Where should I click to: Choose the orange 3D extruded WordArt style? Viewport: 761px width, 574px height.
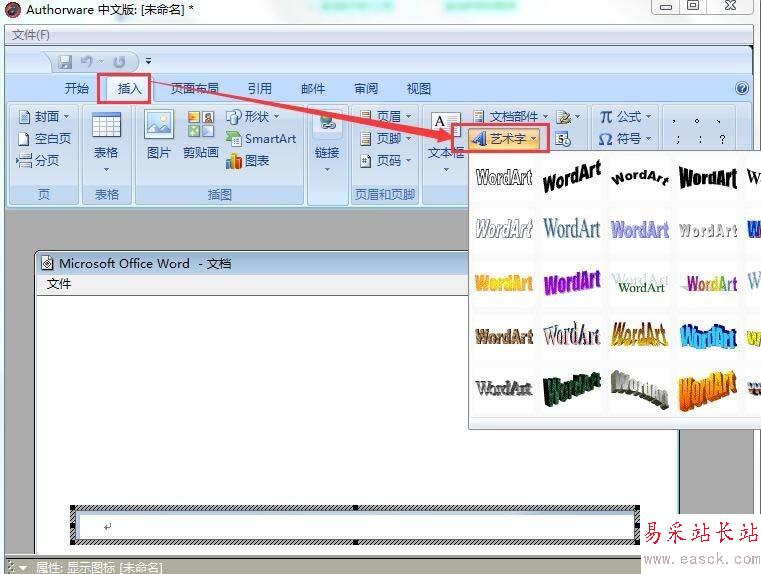tap(708, 390)
